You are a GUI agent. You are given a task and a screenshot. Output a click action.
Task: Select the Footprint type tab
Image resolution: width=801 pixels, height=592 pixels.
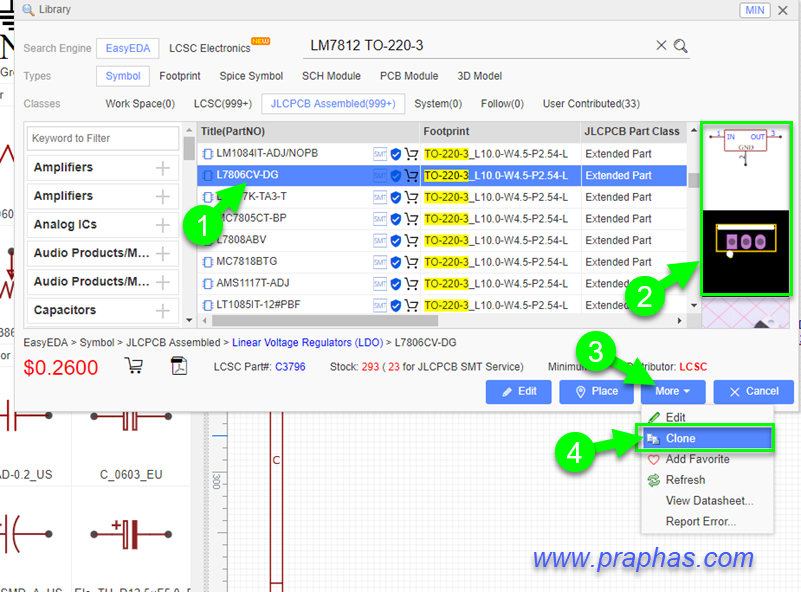pos(180,76)
